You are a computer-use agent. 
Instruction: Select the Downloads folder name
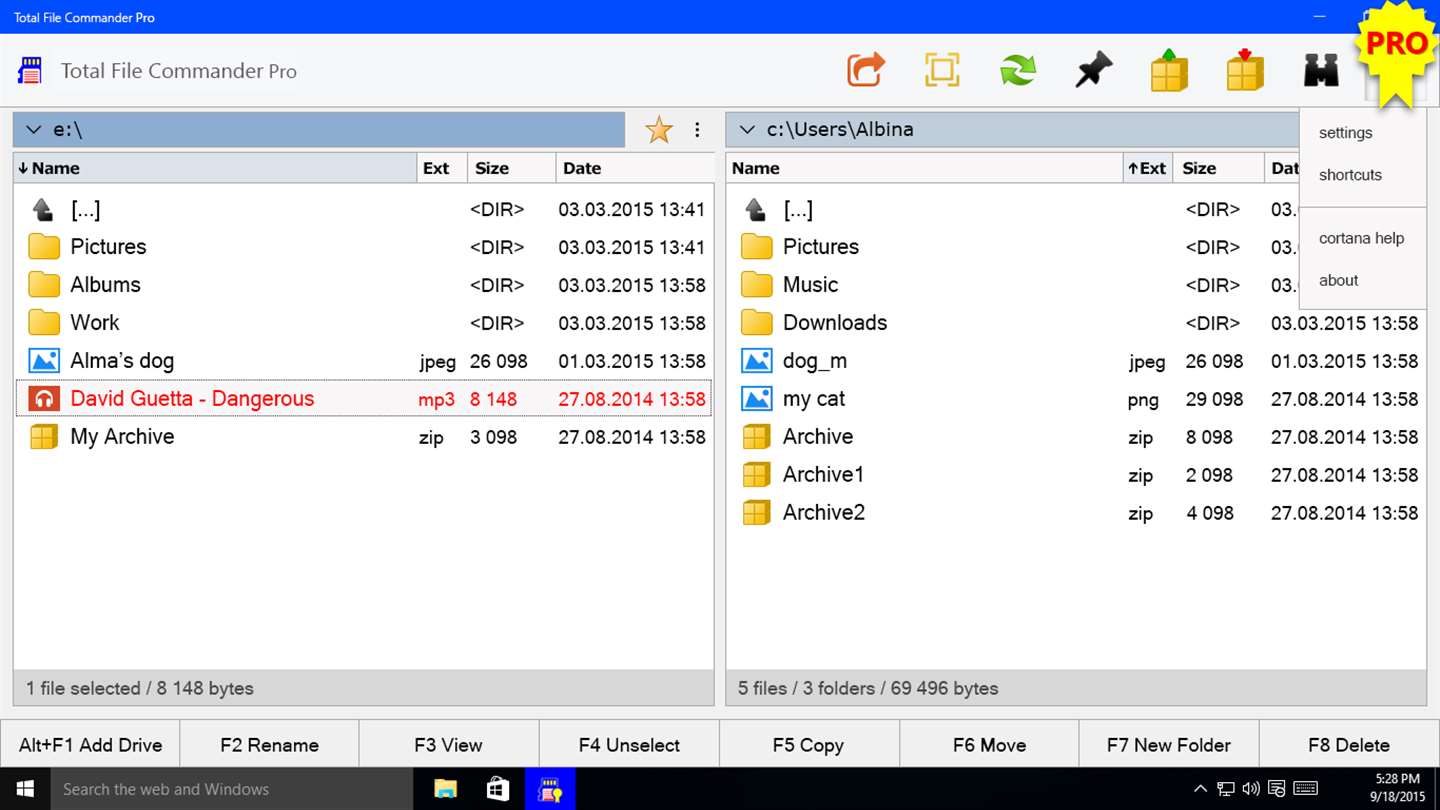[x=835, y=323]
